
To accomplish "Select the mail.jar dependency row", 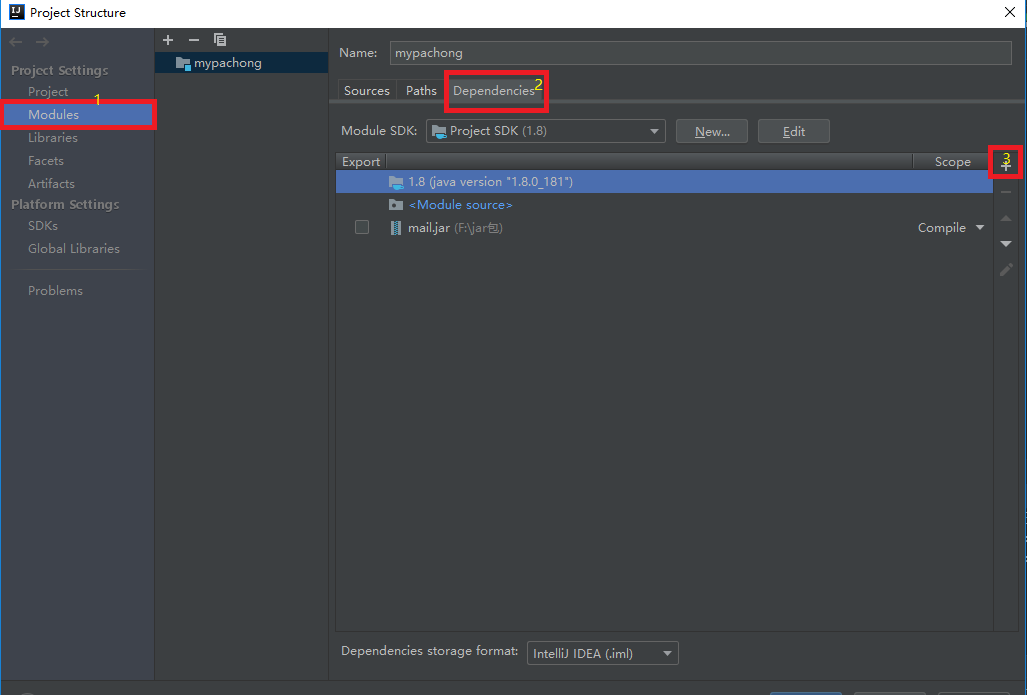I will coord(664,227).
